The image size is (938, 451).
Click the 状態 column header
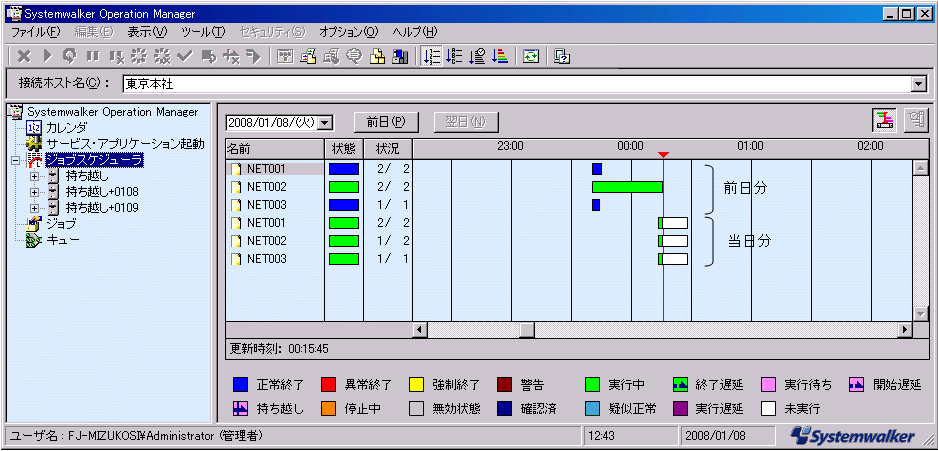(x=343, y=147)
